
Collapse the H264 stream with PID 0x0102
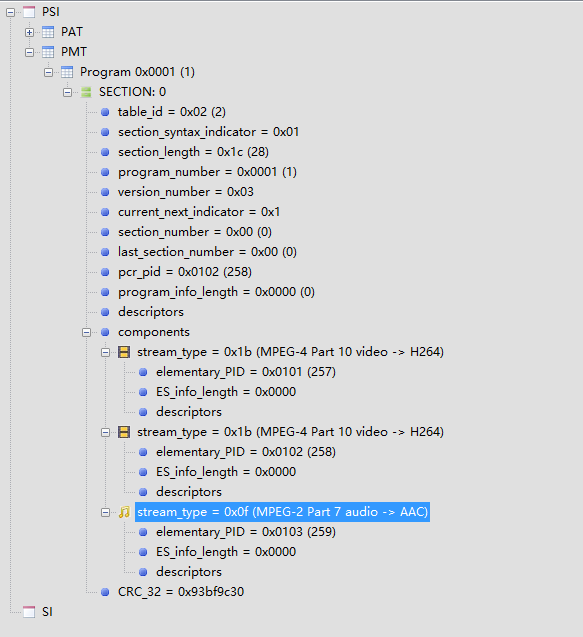[x=105, y=433]
